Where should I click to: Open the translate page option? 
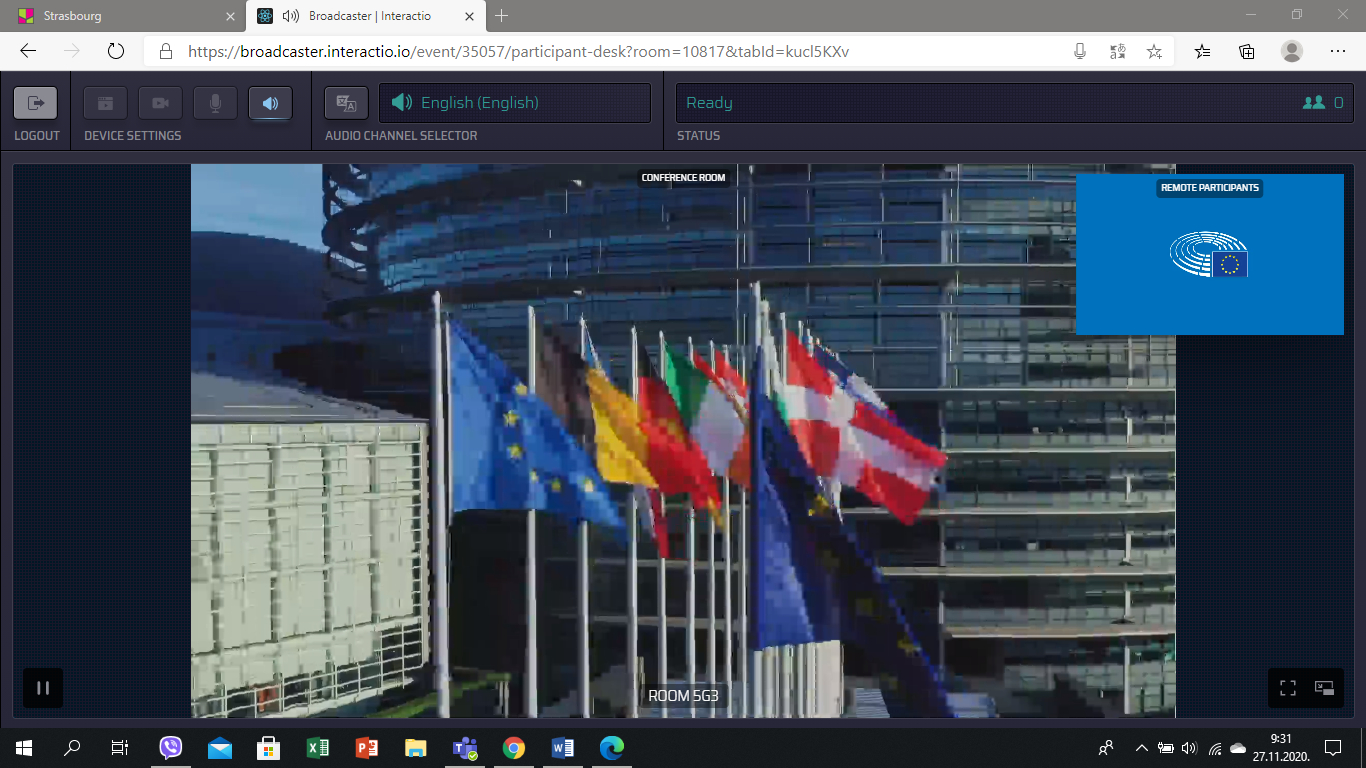1118,51
